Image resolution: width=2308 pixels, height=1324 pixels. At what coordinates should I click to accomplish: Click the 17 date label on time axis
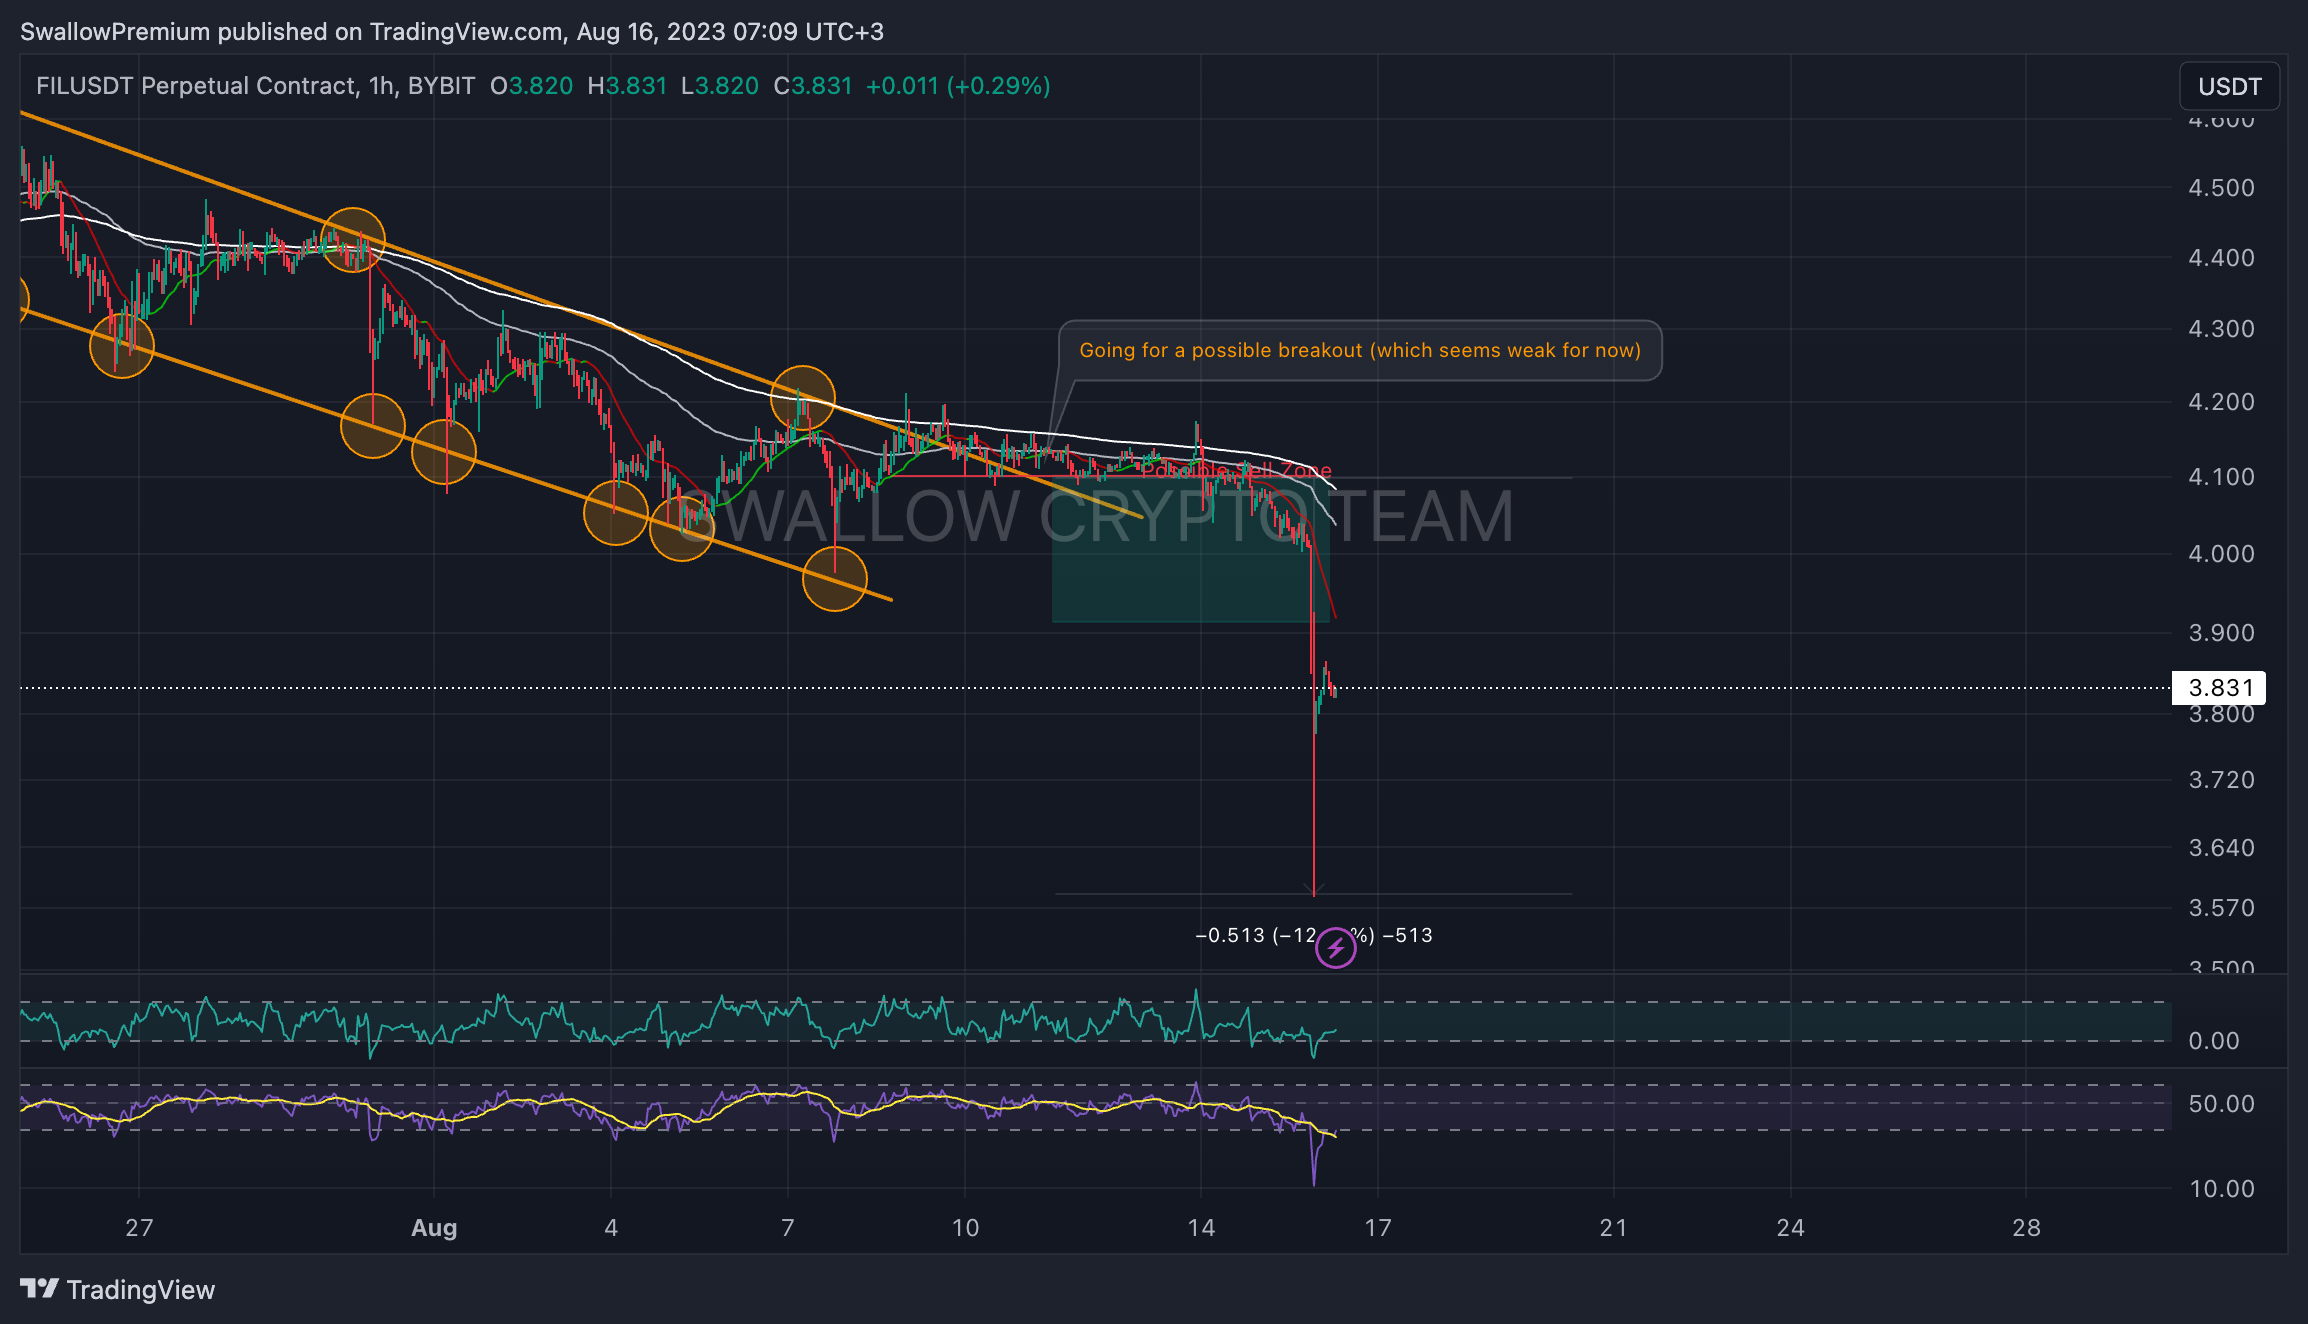(x=1378, y=1227)
